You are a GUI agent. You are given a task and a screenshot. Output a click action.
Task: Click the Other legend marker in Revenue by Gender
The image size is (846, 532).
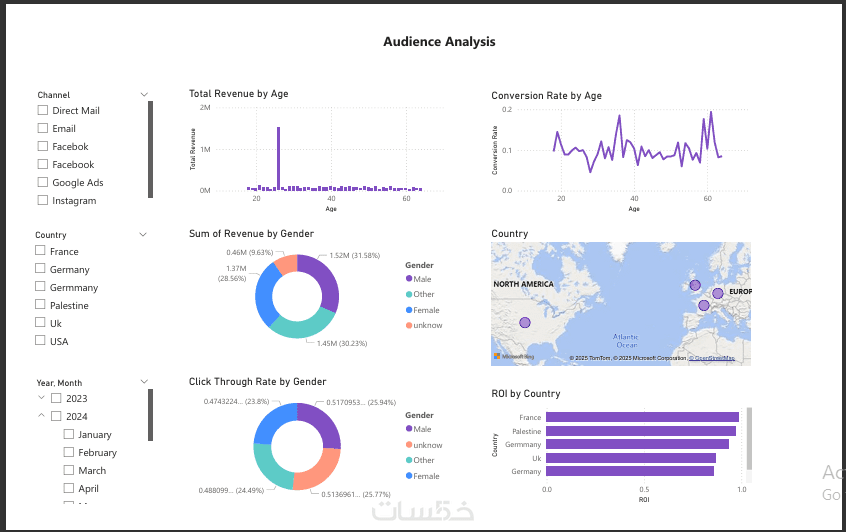(409, 294)
